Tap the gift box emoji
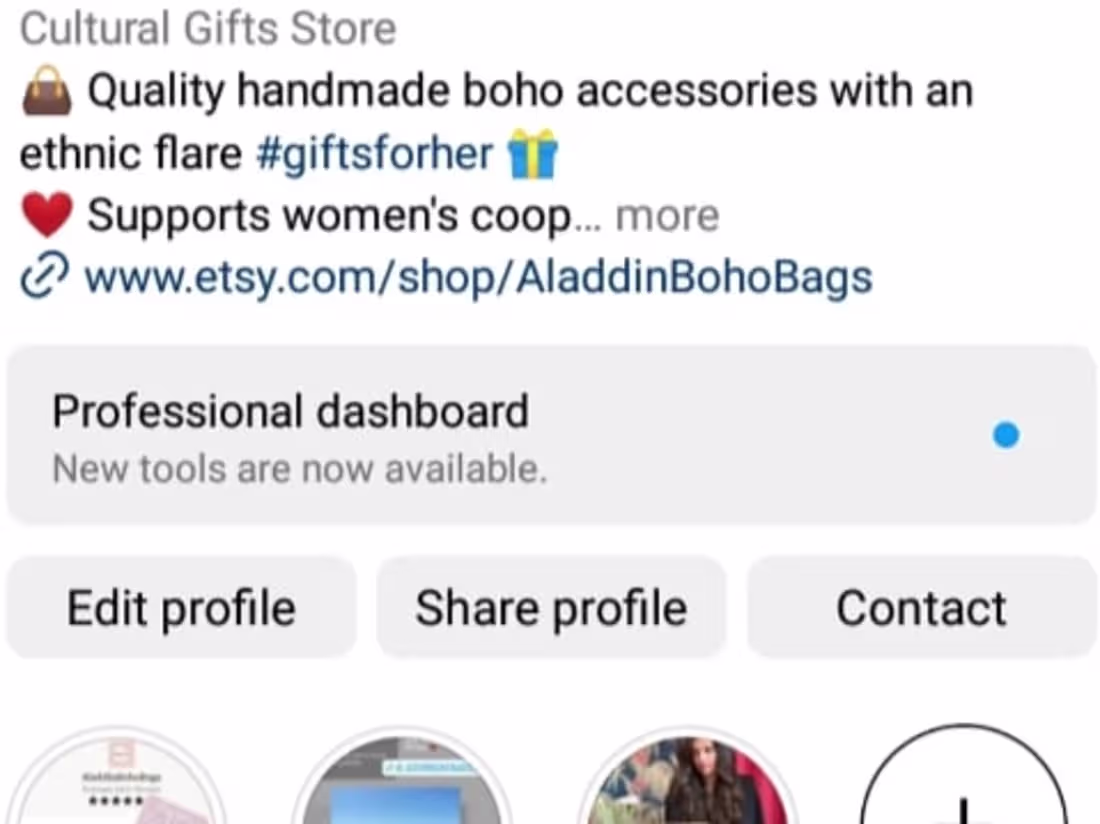 point(532,154)
